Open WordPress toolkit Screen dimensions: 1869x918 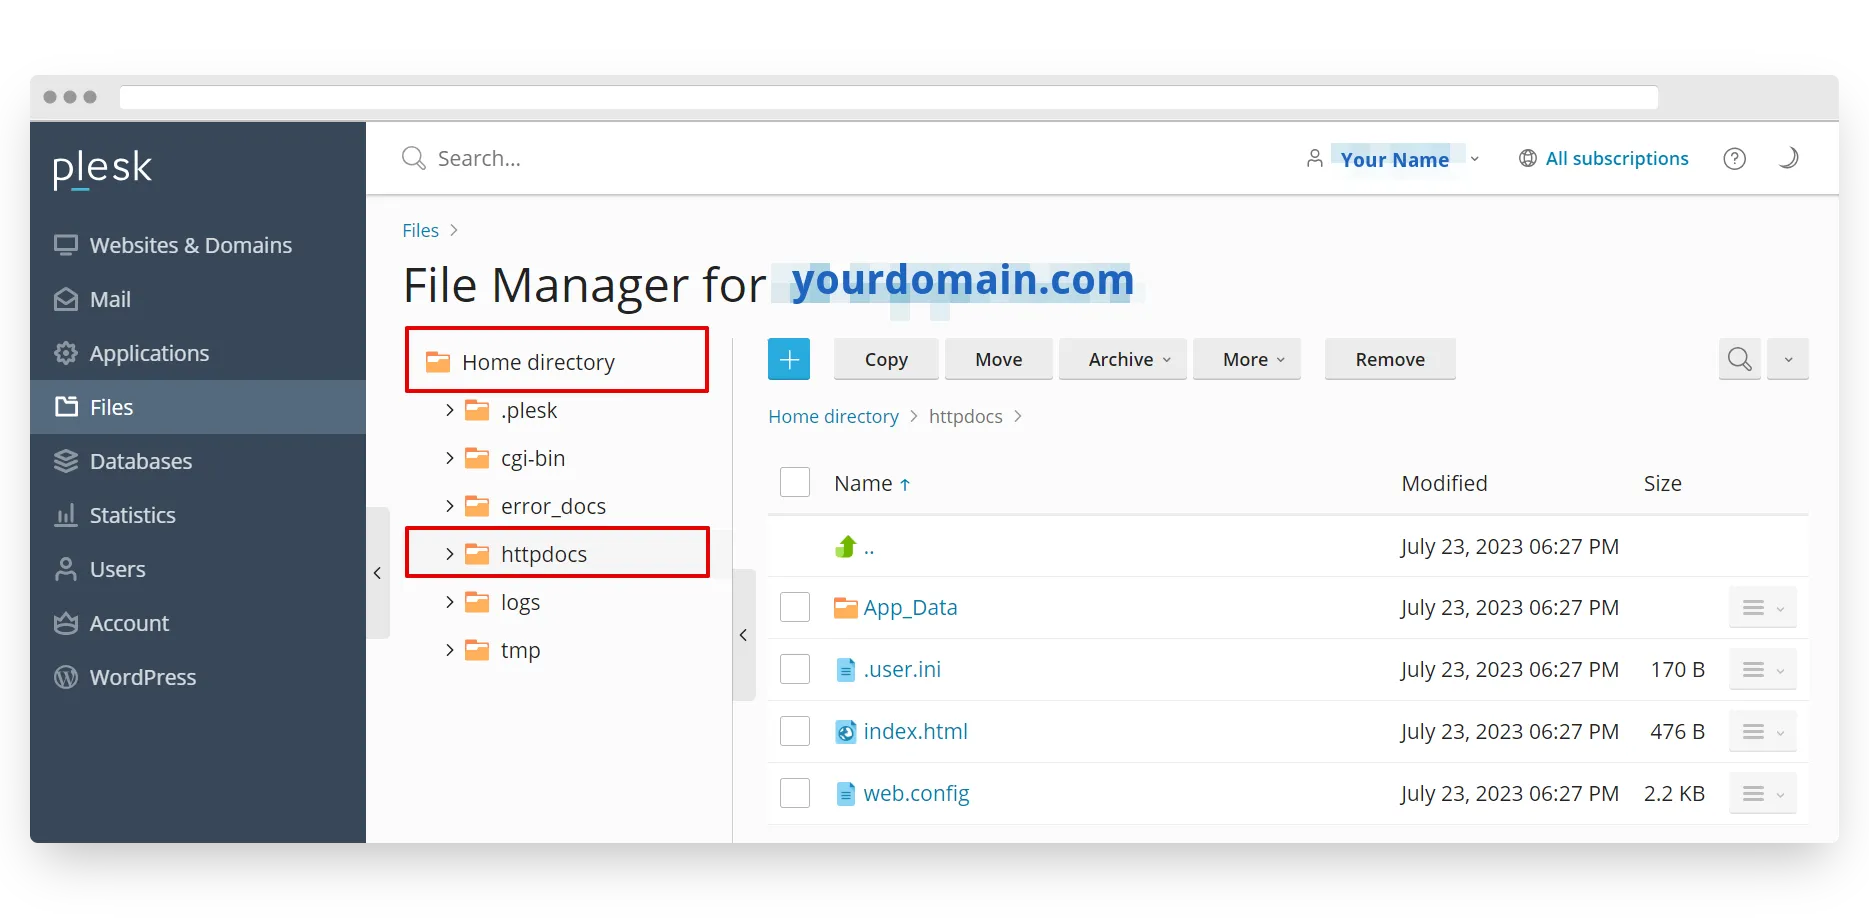tap(198, 677)
